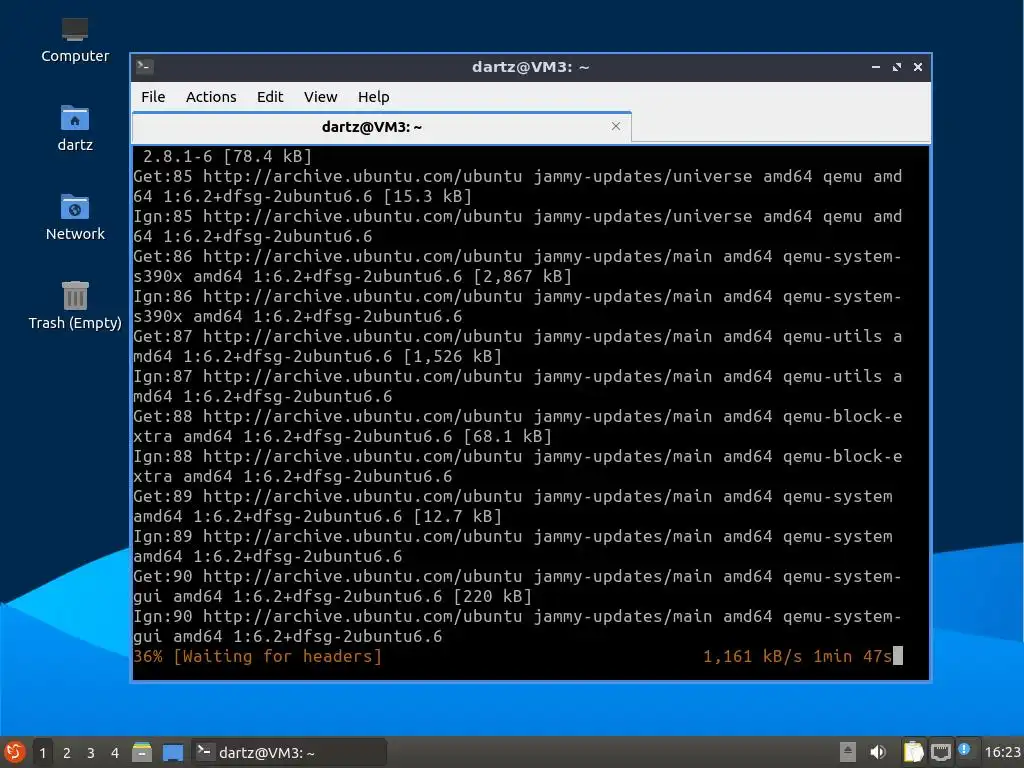Open the View menu
Screen dimensions: 1024x768
pyautogui.click(x=320, y=97)
